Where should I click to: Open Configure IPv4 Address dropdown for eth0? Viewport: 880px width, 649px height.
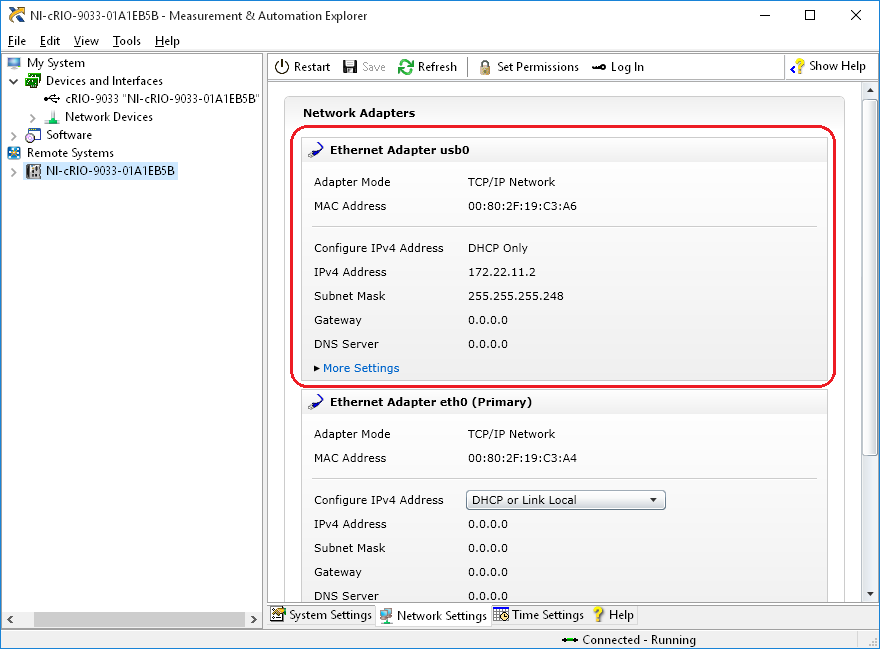[565, 500]
